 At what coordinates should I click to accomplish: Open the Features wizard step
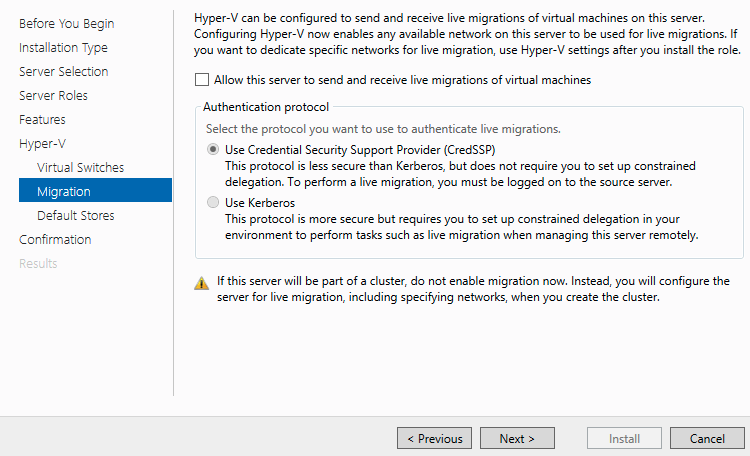point(42,119)
